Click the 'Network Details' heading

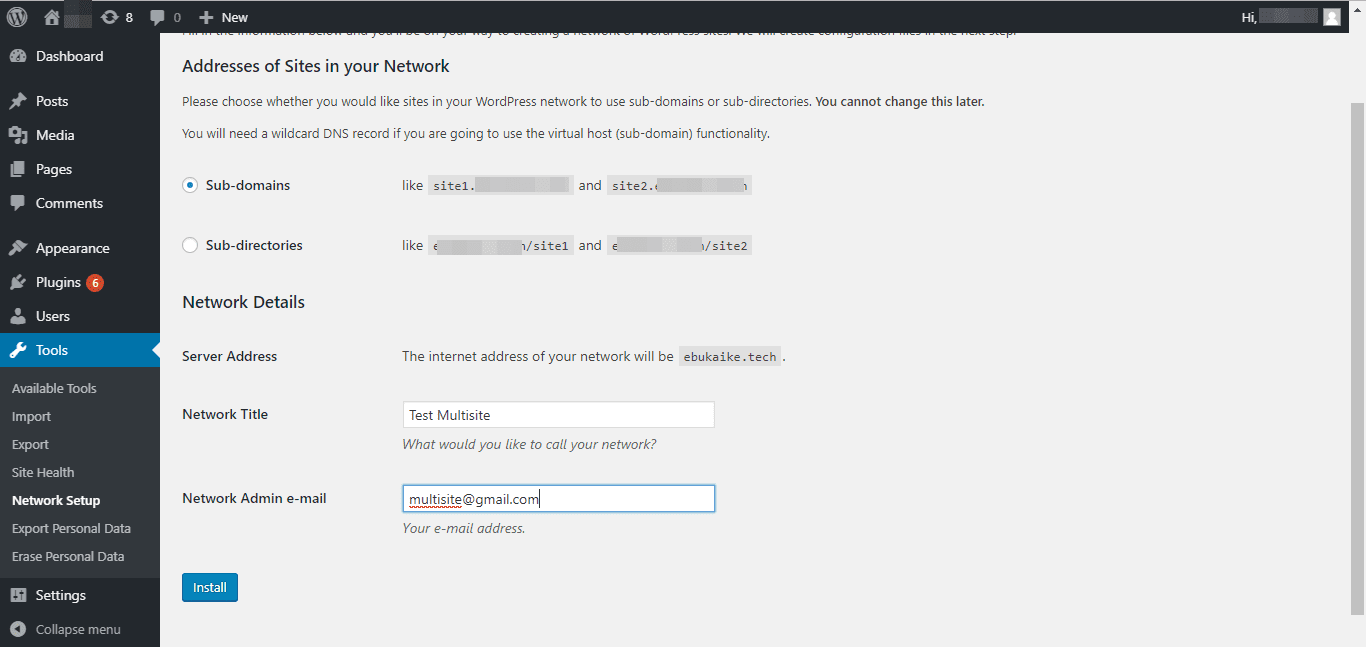coord(243,302)
